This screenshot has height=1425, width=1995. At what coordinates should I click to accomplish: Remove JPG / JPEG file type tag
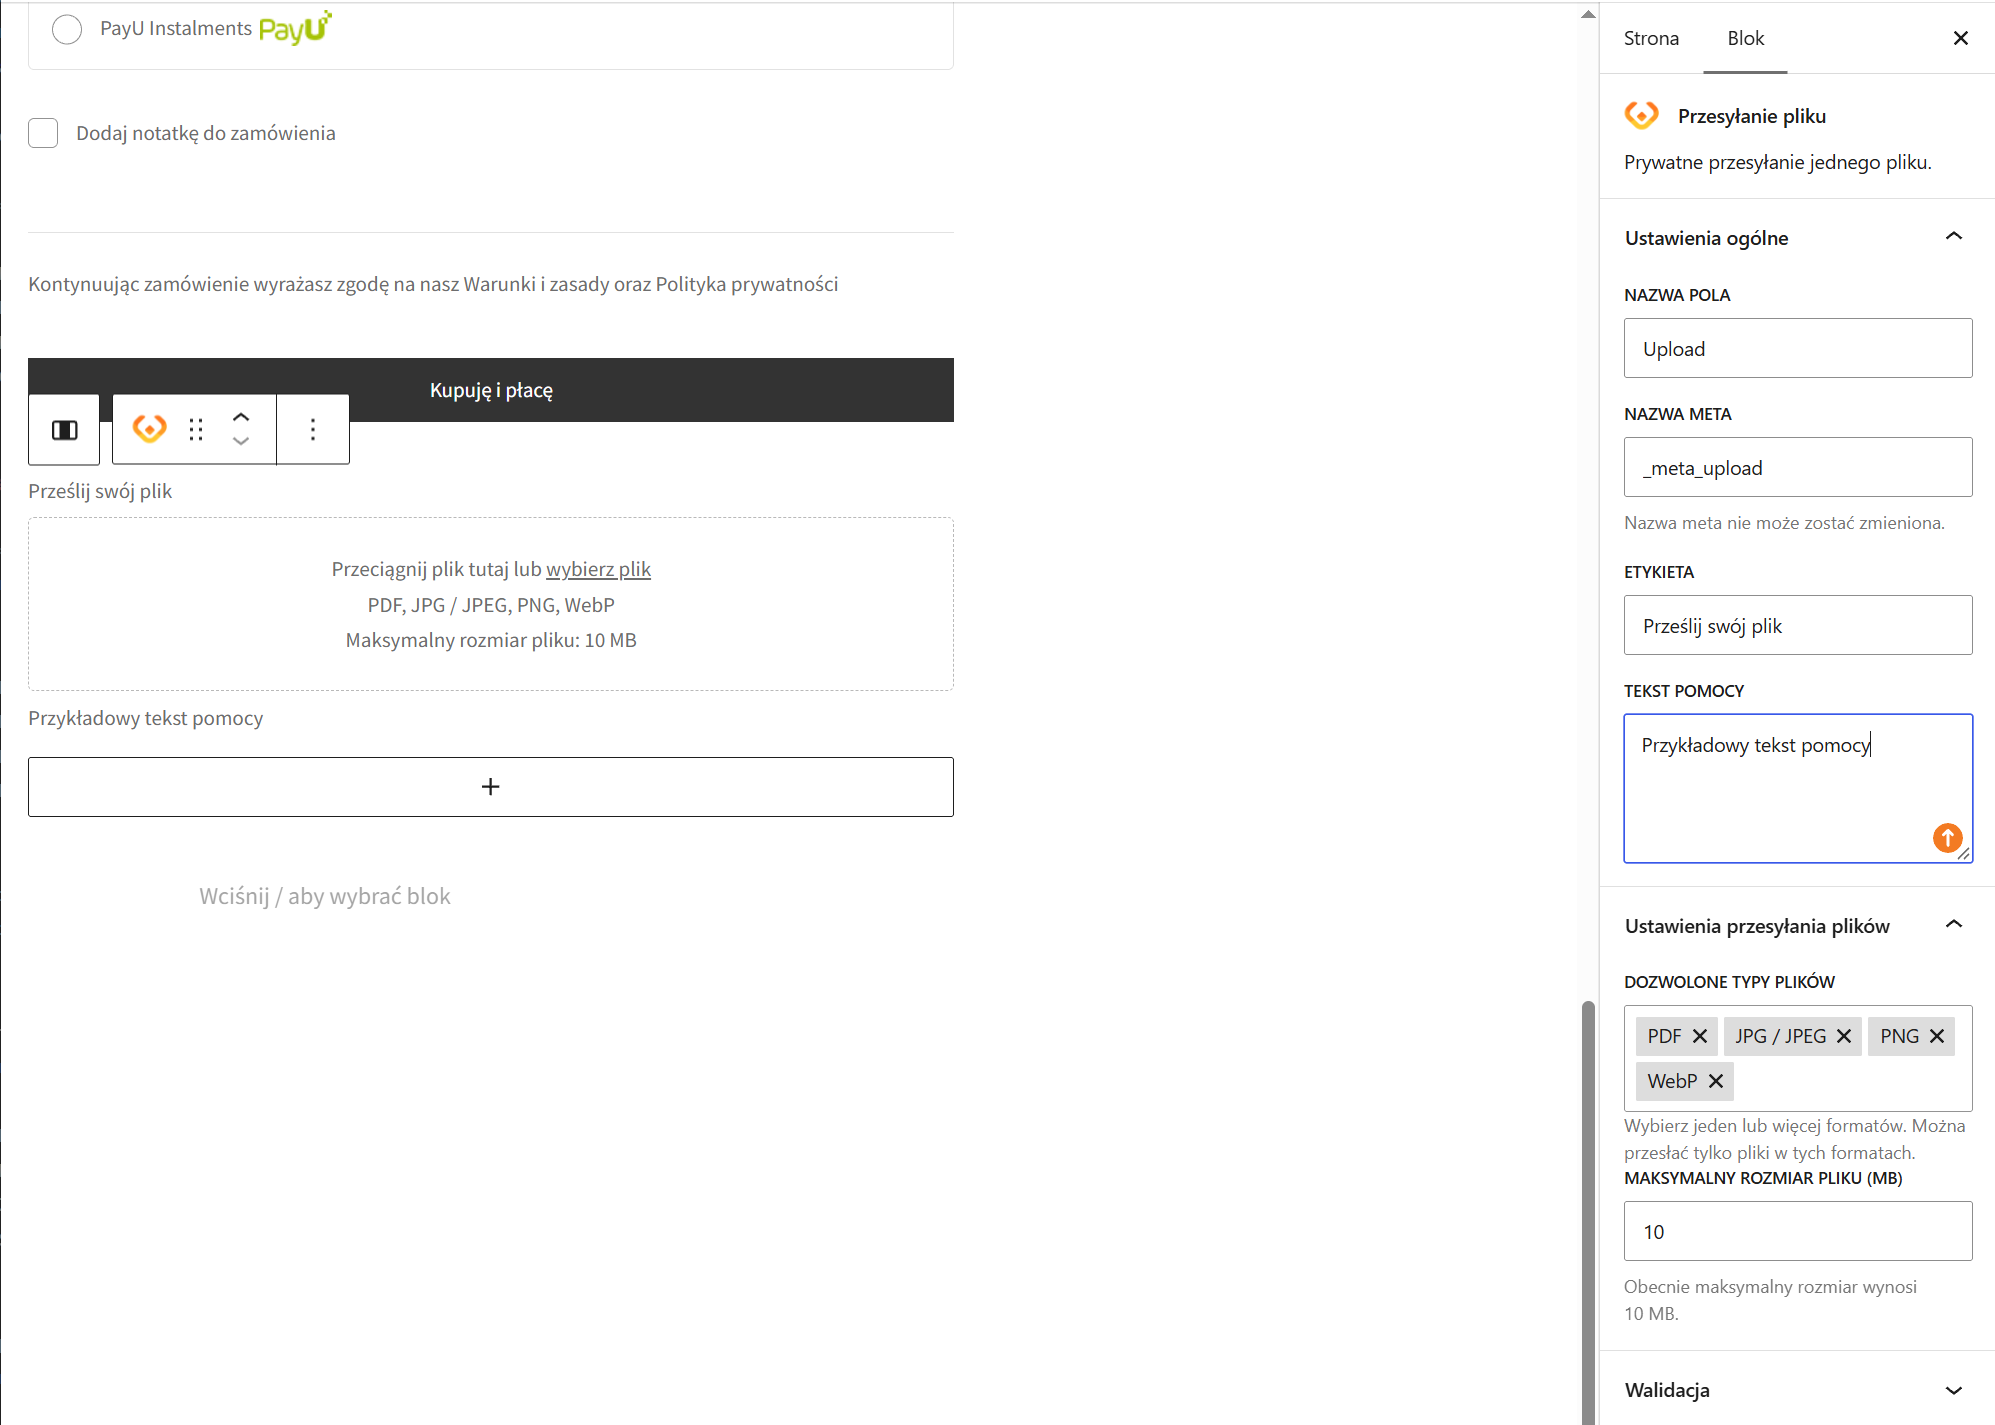[x=1844, y=1036]
